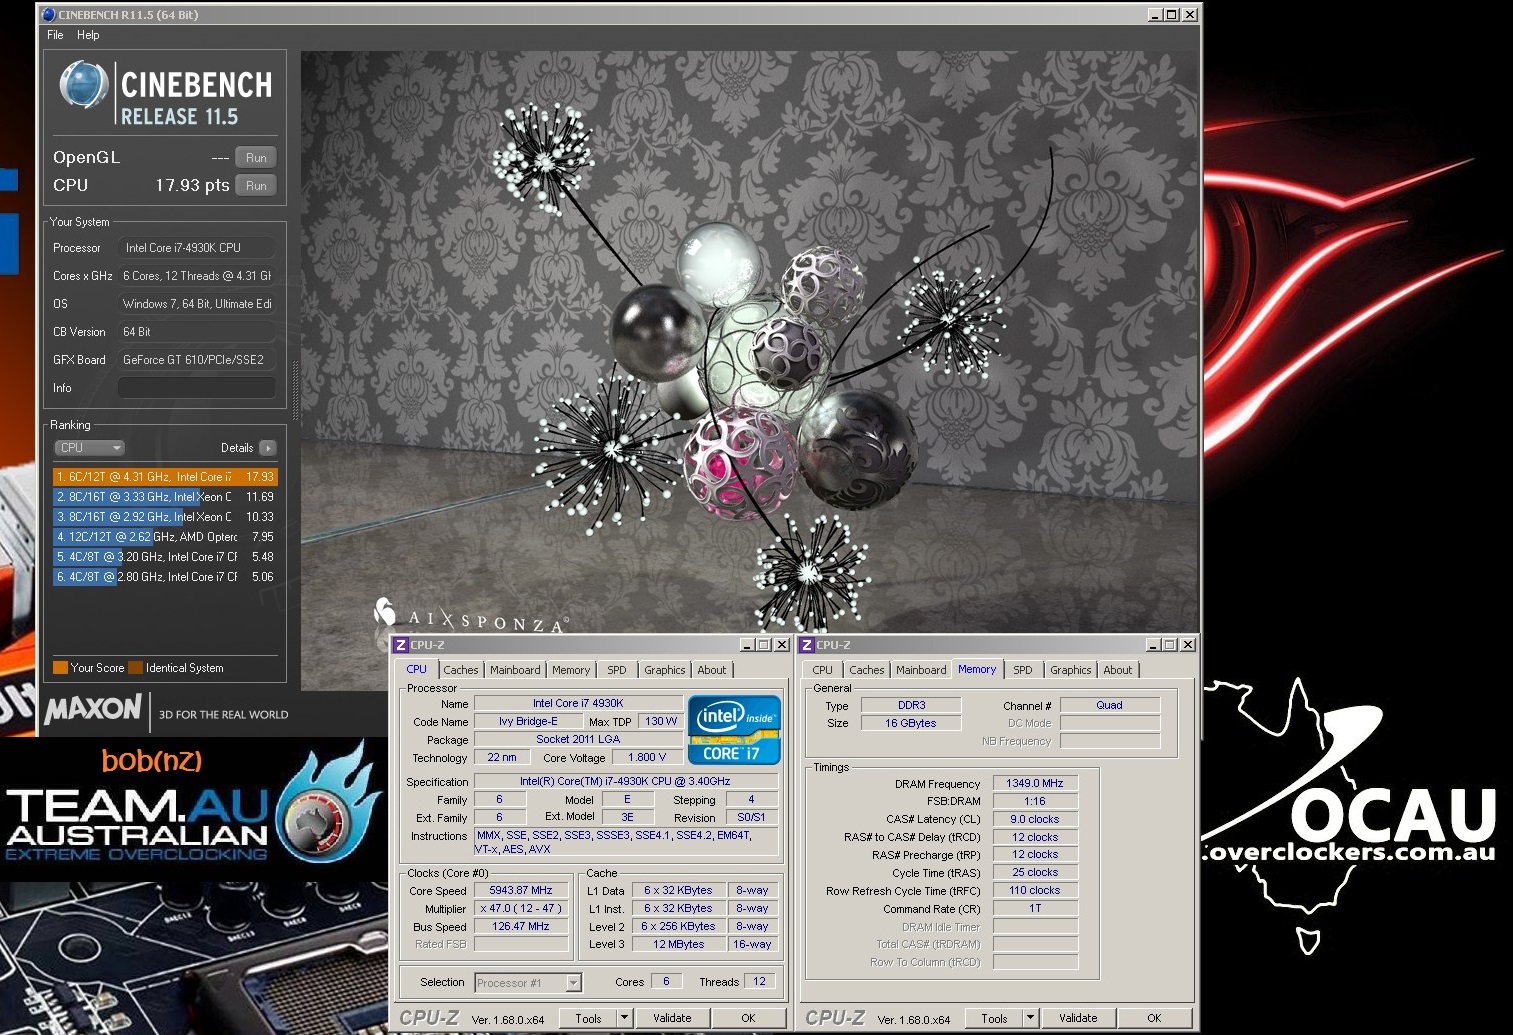Run the OpenGL benchmark
The width and height of the screenshot is (1513, 1035).
coord(256,158)
